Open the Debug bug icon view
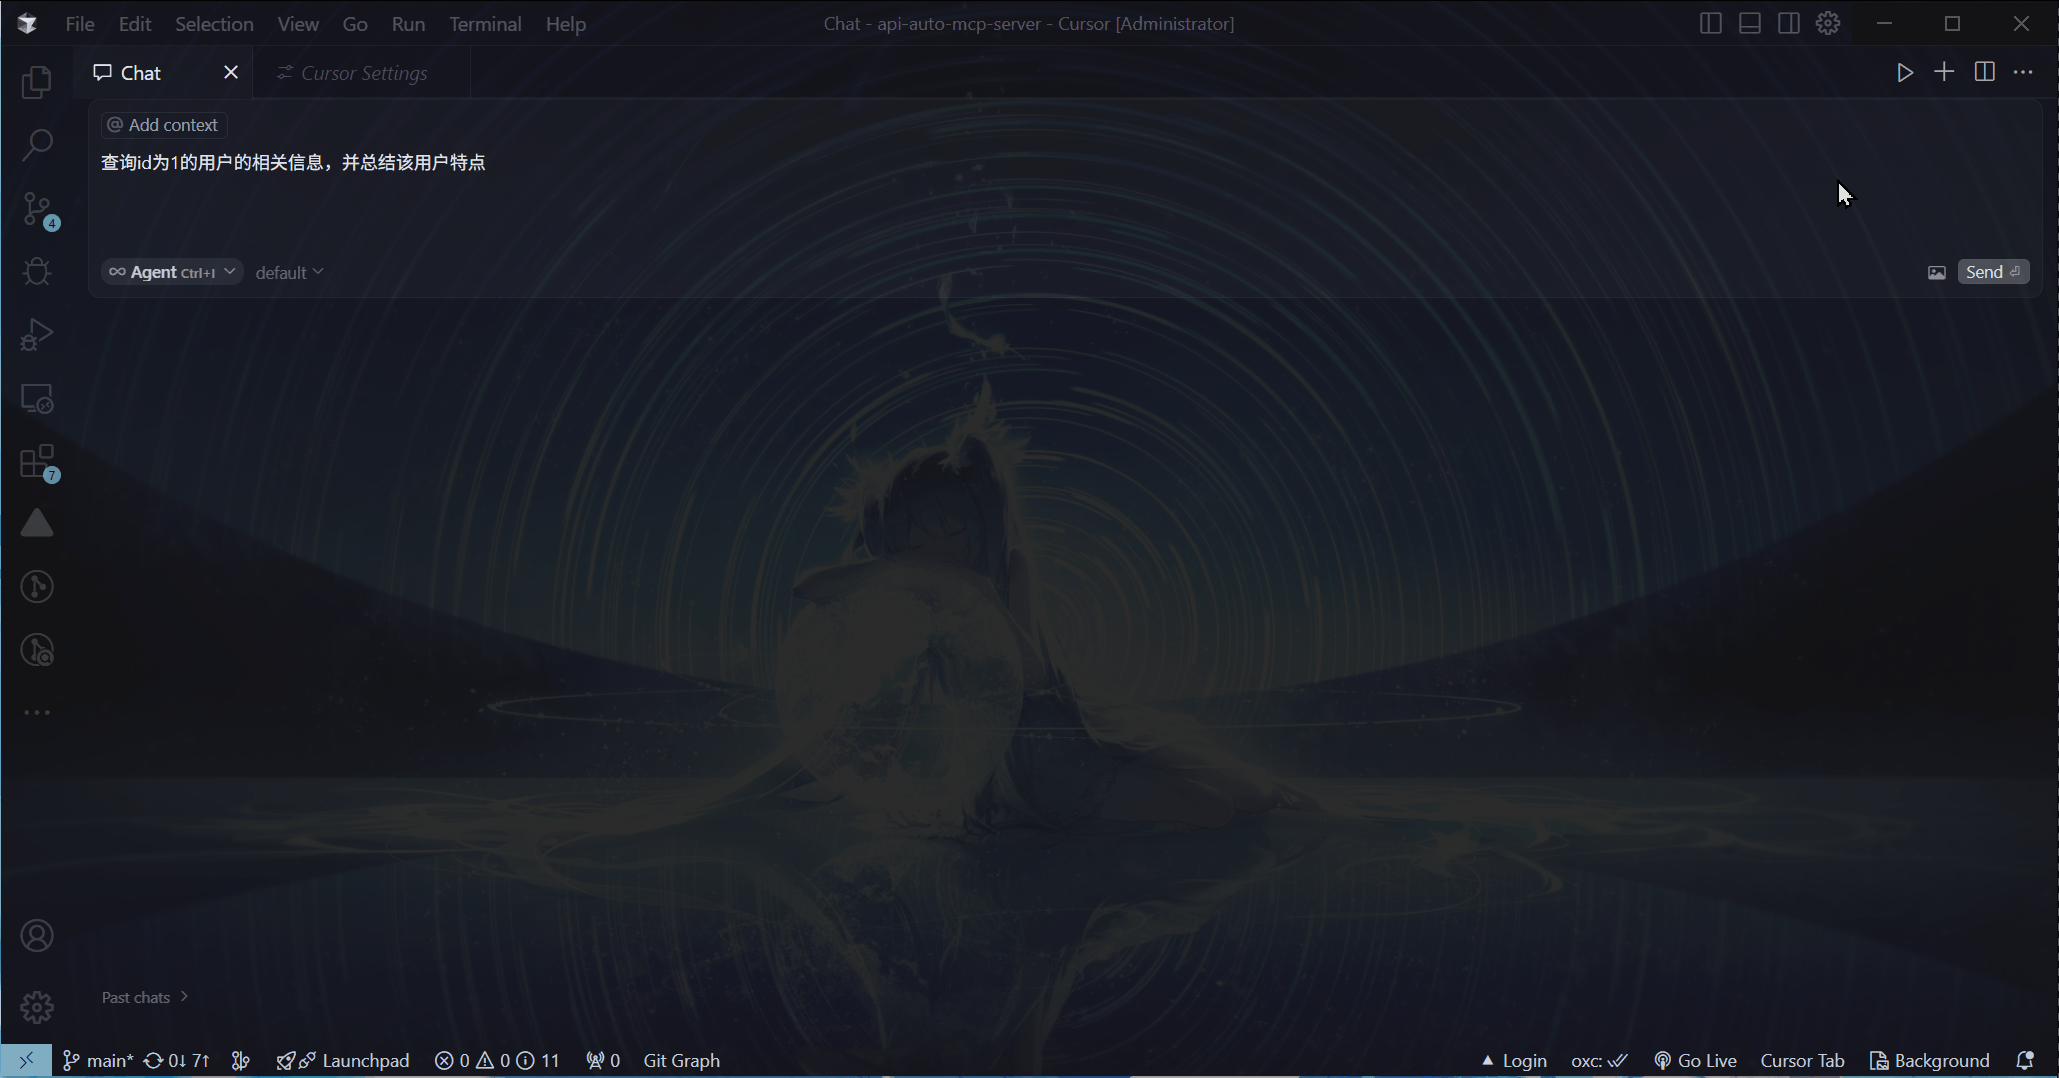Viewport: 2059px width, 1078px height. 37,272
